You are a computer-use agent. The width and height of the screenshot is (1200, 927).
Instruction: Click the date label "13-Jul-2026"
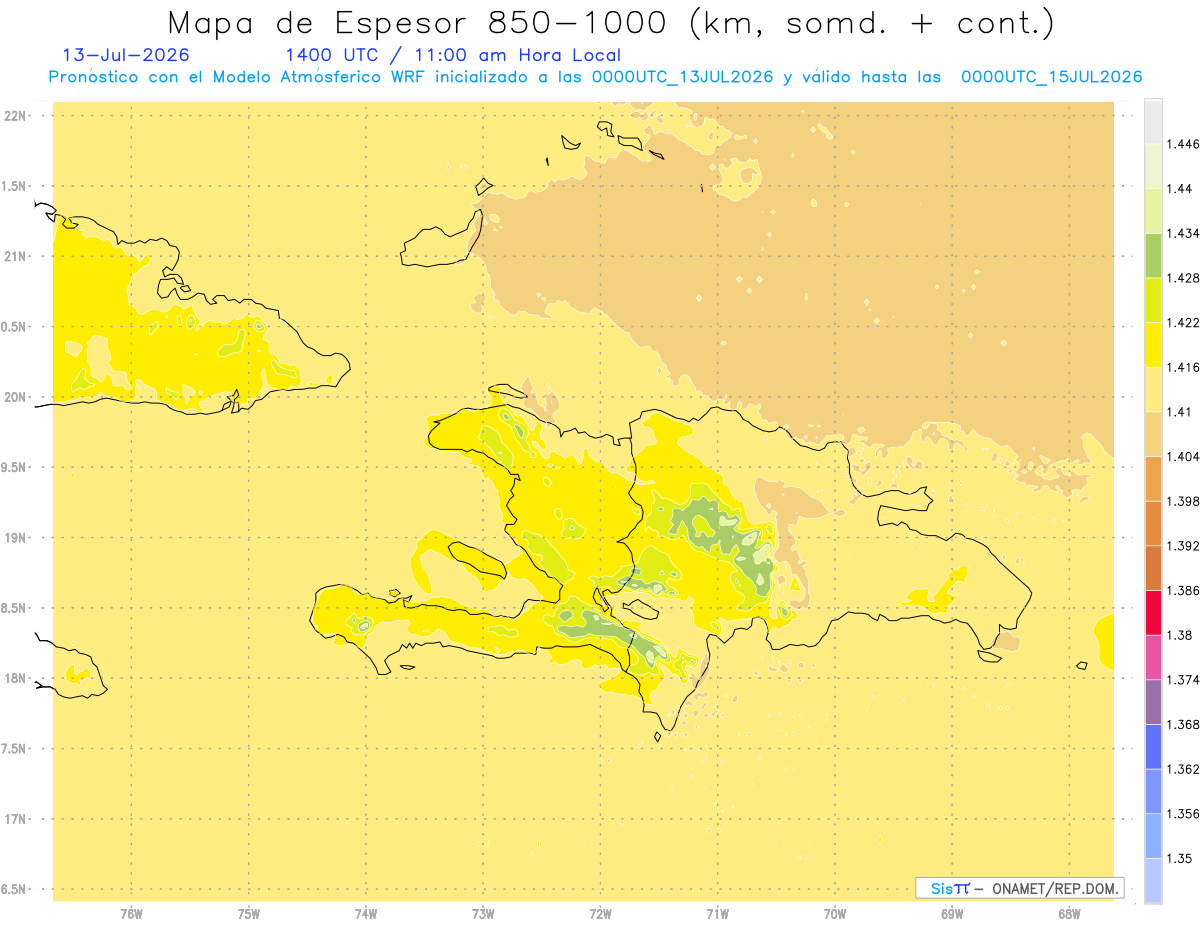pos(126,55)
